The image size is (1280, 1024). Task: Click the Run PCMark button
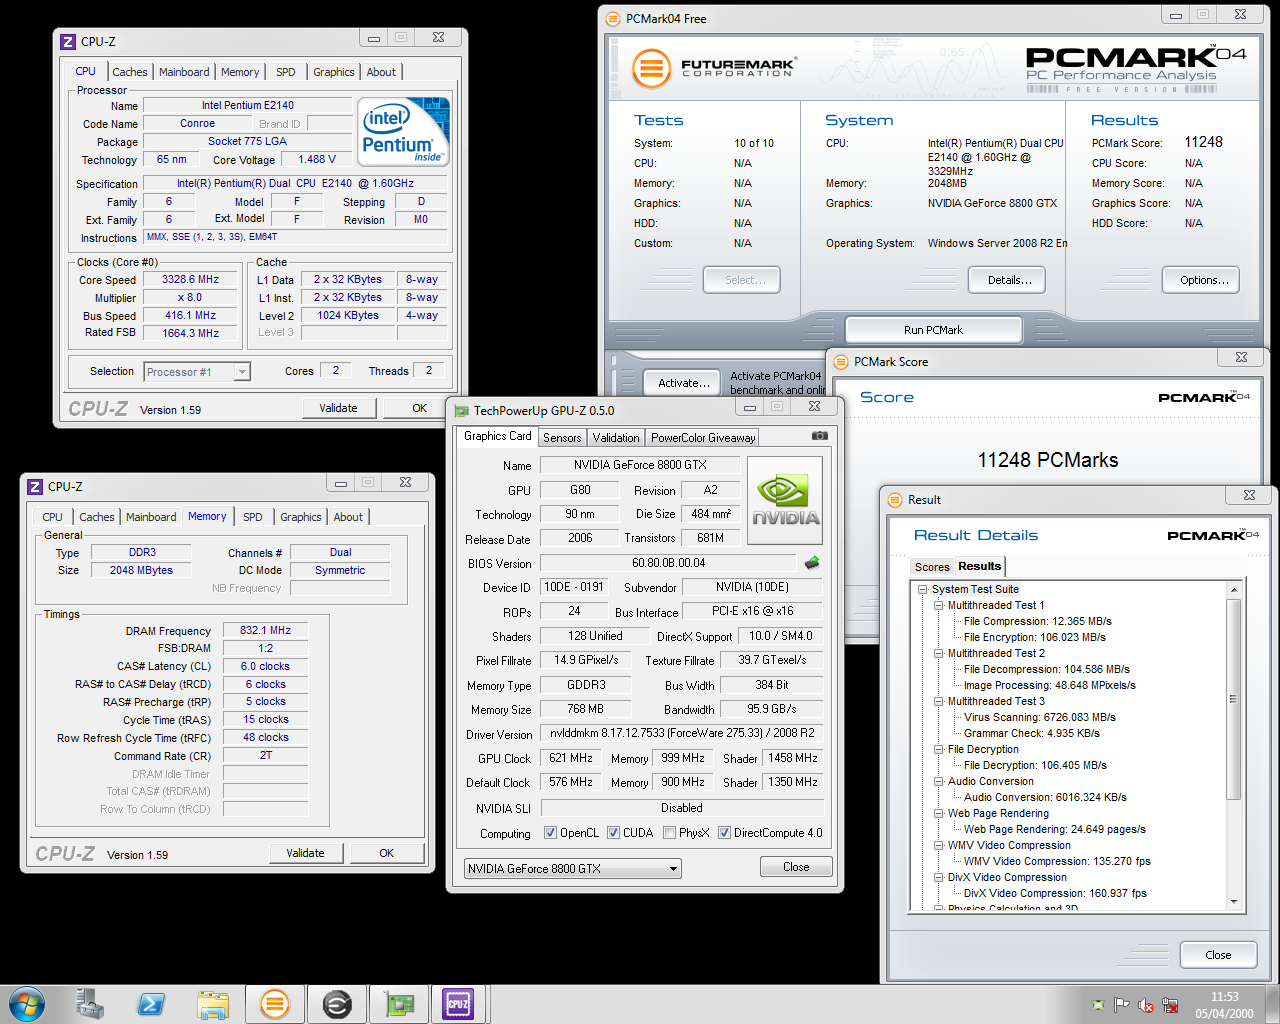pyautogui.click(x=933, y=330)
